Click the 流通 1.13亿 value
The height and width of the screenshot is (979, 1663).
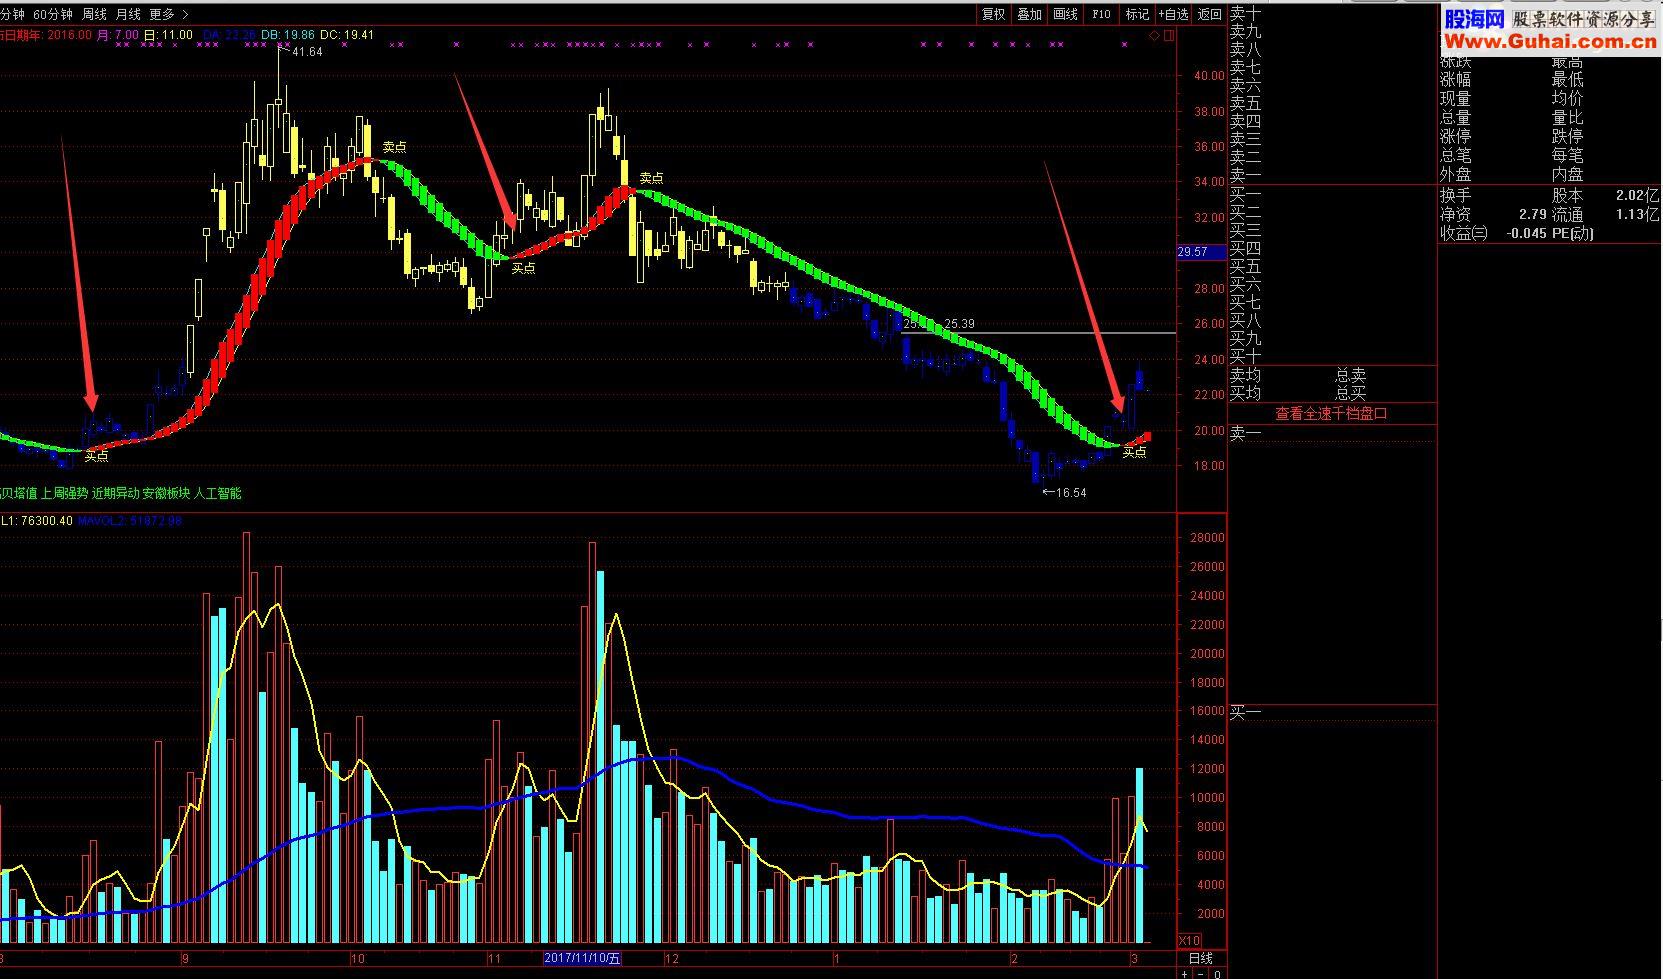[1637, 214]
